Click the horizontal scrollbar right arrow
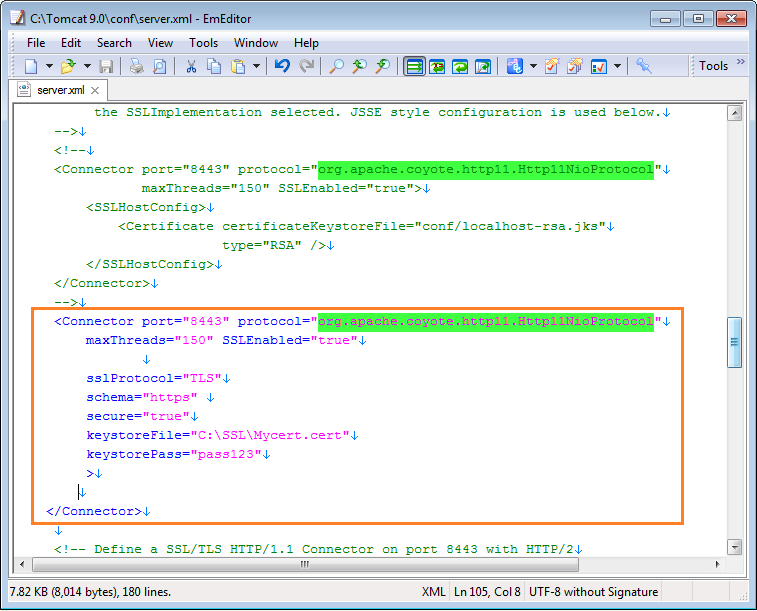The image size is (757, 611). (717, 564)
